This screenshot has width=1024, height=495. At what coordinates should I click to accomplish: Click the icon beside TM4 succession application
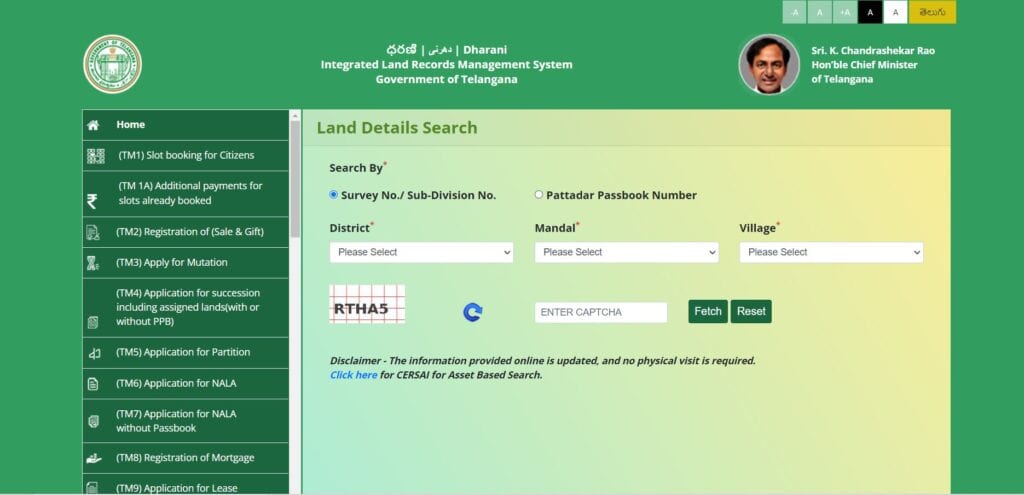(x=93, y=323)
